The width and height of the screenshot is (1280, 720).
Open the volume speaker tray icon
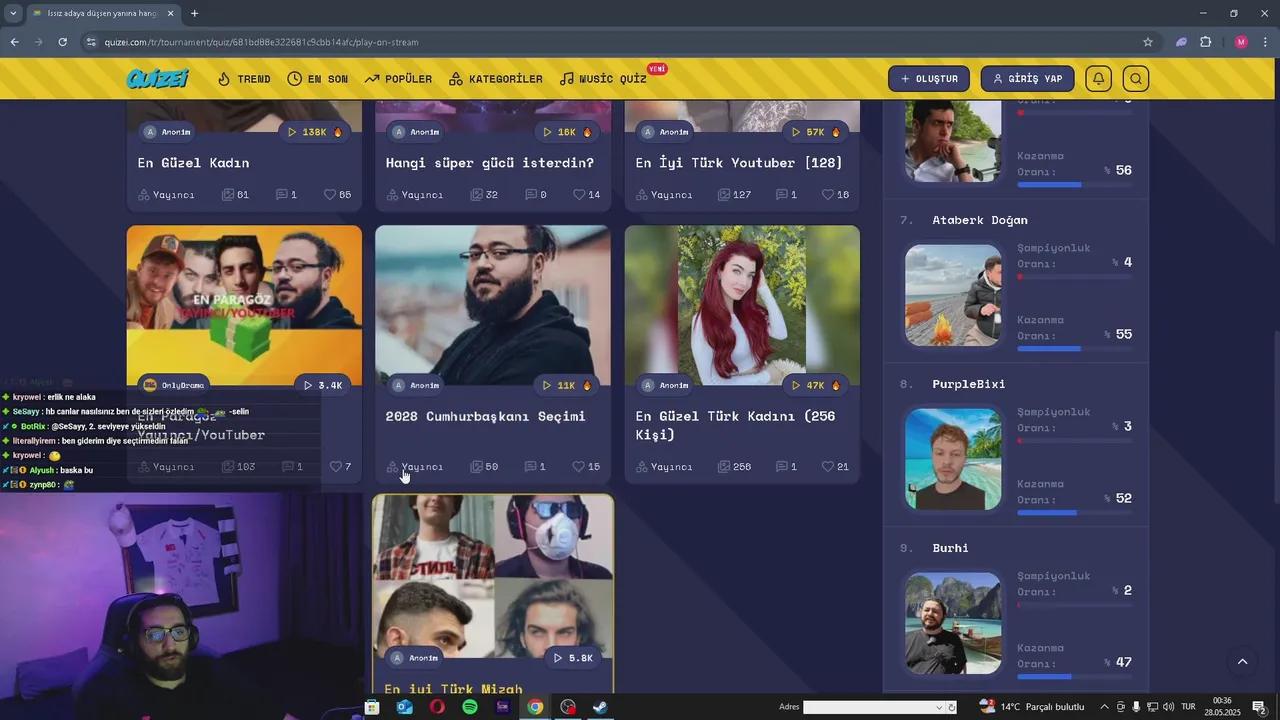click(x=1168, y=707)
